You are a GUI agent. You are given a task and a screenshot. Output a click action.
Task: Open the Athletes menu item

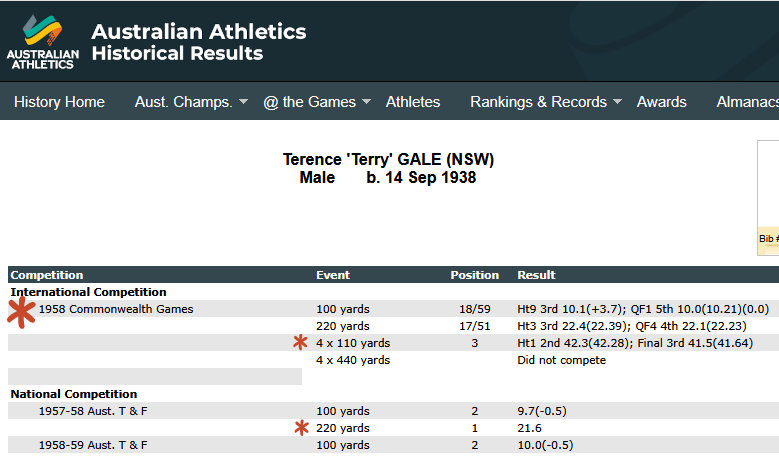click(x=413, y=102)
